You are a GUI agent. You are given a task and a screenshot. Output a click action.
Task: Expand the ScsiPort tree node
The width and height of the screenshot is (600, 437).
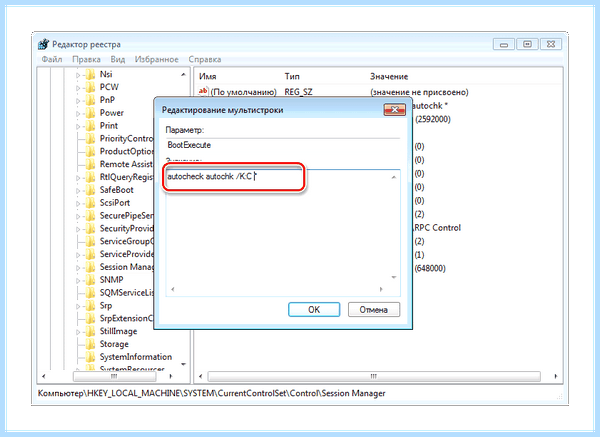coord(78,204)
